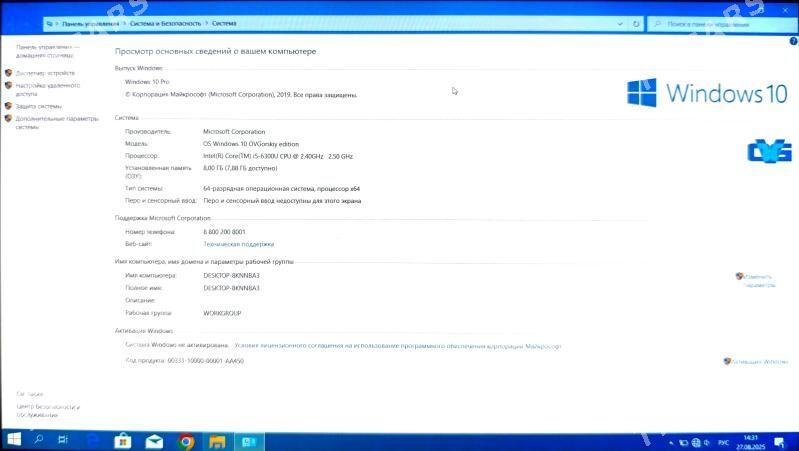Click the Intel Core i5-6300U processor text
This screenshot has width=799, height=451.
(278, 156)
